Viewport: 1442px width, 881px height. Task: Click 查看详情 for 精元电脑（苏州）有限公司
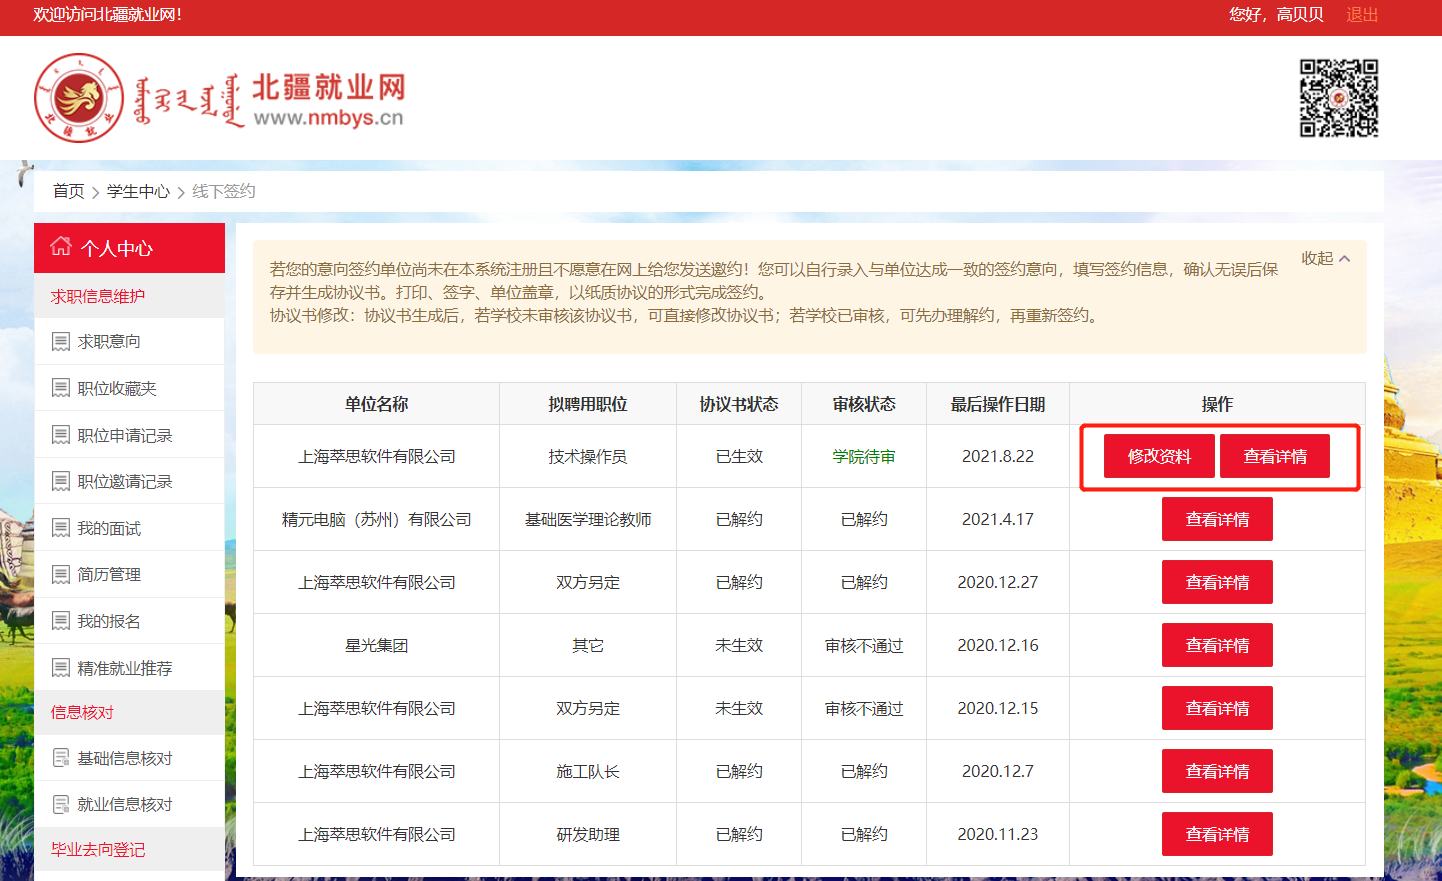pyautogui.click(x=1216, y=519)
